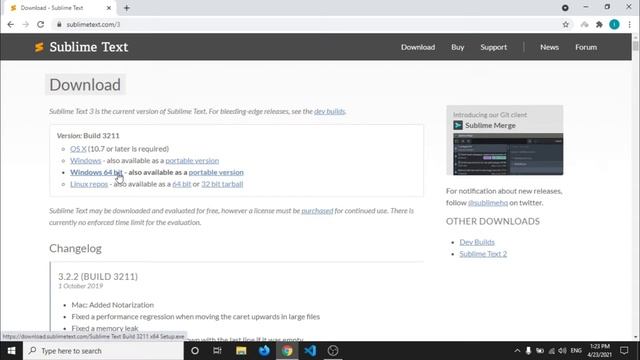Reload the page with refresh icon
This screenshot has width=640, height=360.
coord(40,24)
